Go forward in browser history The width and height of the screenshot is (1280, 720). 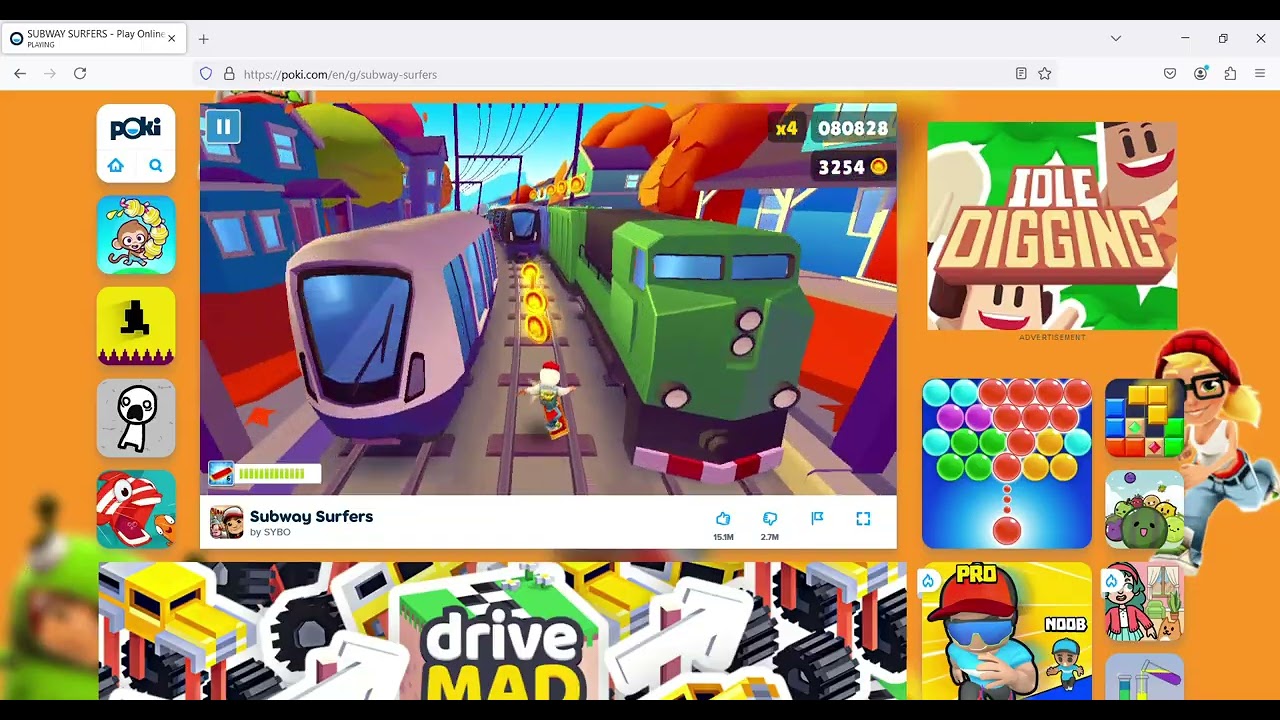(50, 74)
